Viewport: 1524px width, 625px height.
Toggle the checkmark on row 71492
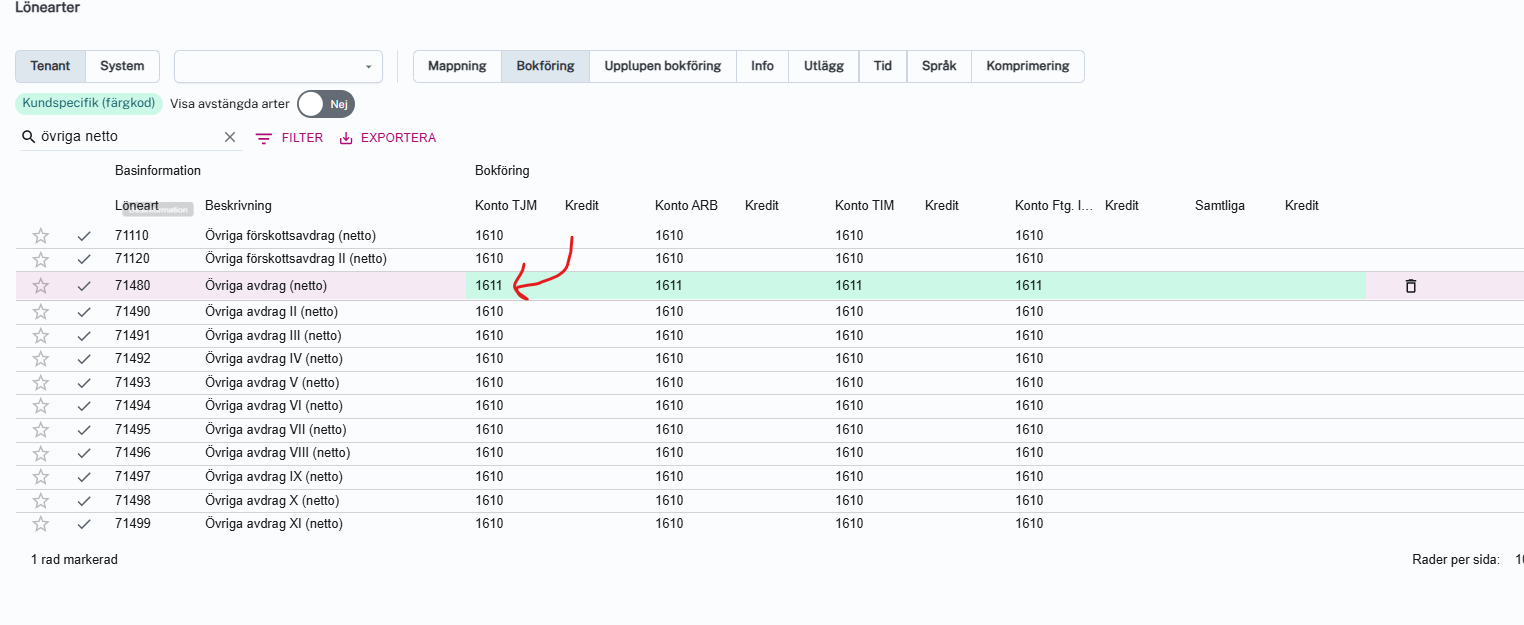(x=84, y=359)
